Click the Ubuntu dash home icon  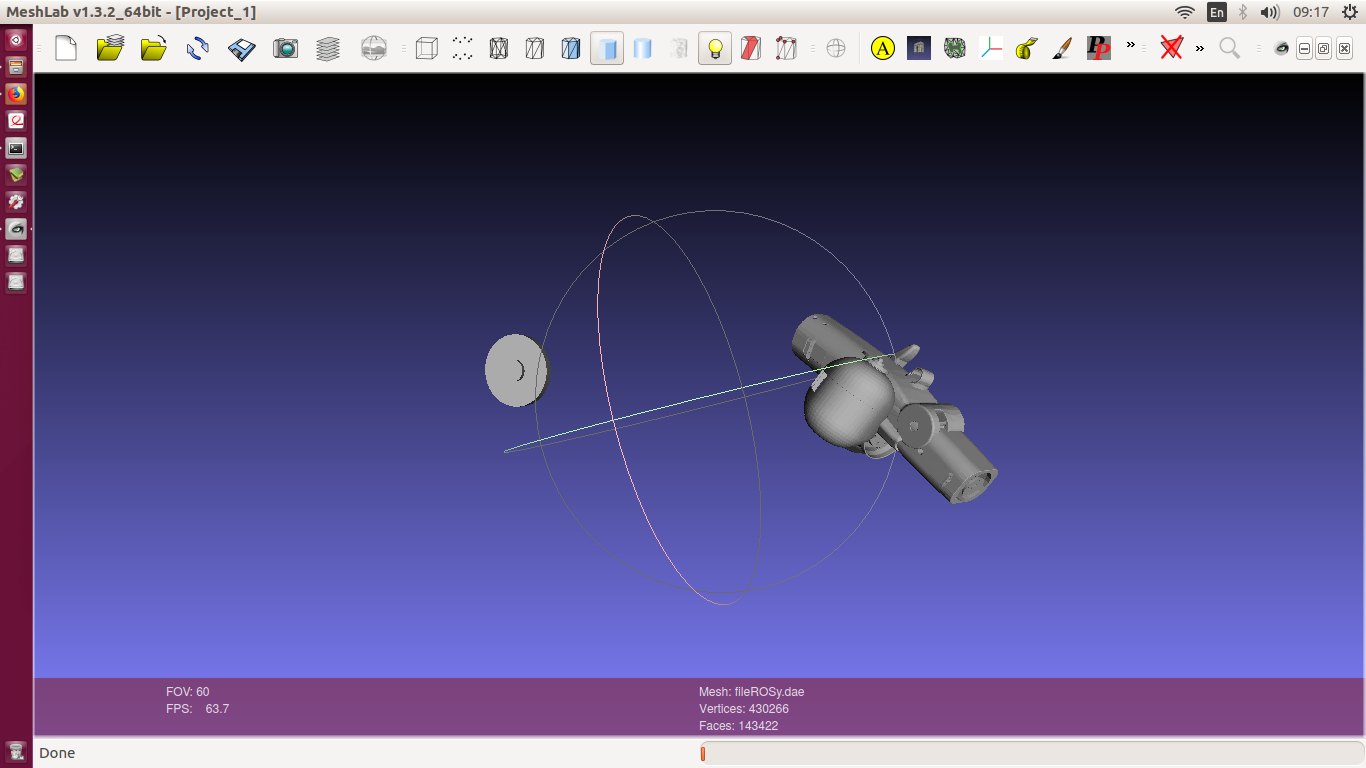point(16,40)
